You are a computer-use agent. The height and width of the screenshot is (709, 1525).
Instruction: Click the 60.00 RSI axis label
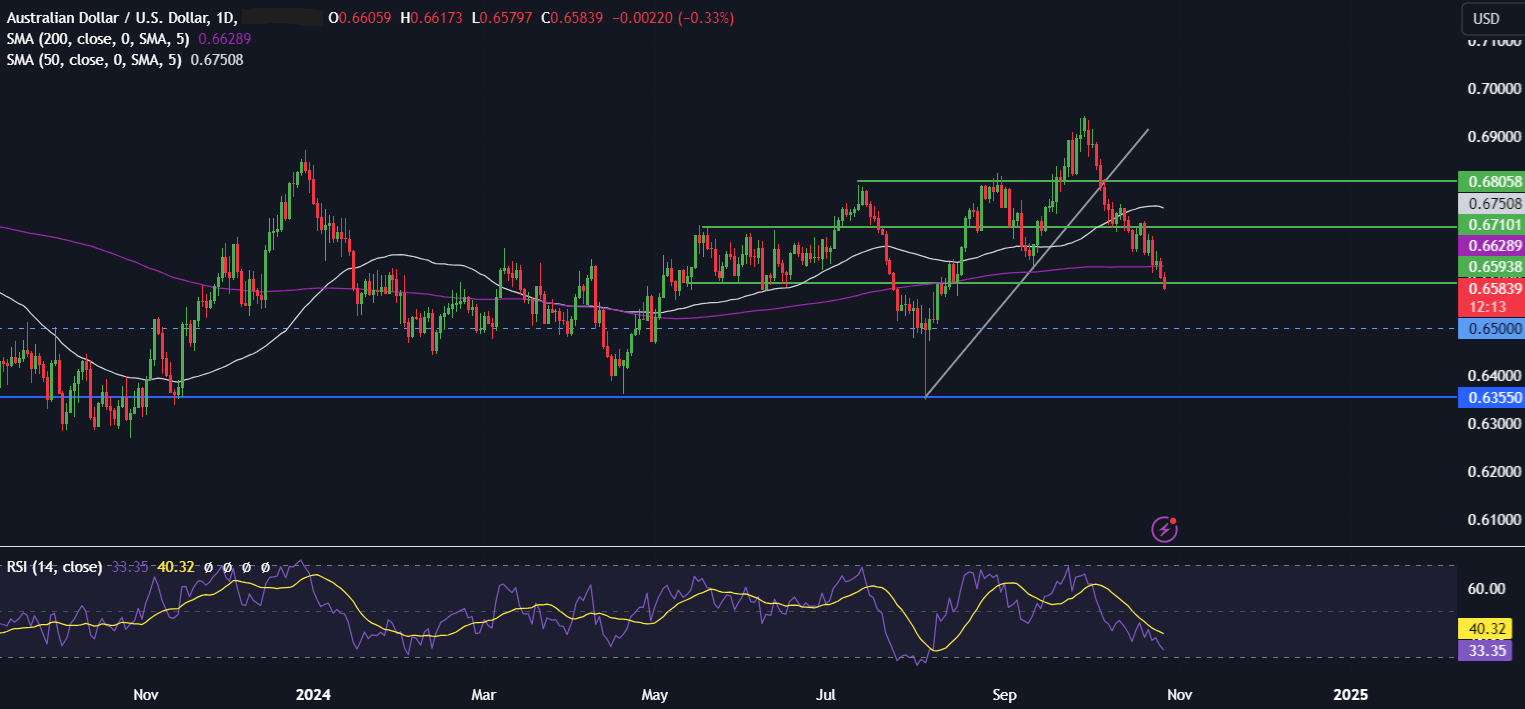click(1488, 589)
